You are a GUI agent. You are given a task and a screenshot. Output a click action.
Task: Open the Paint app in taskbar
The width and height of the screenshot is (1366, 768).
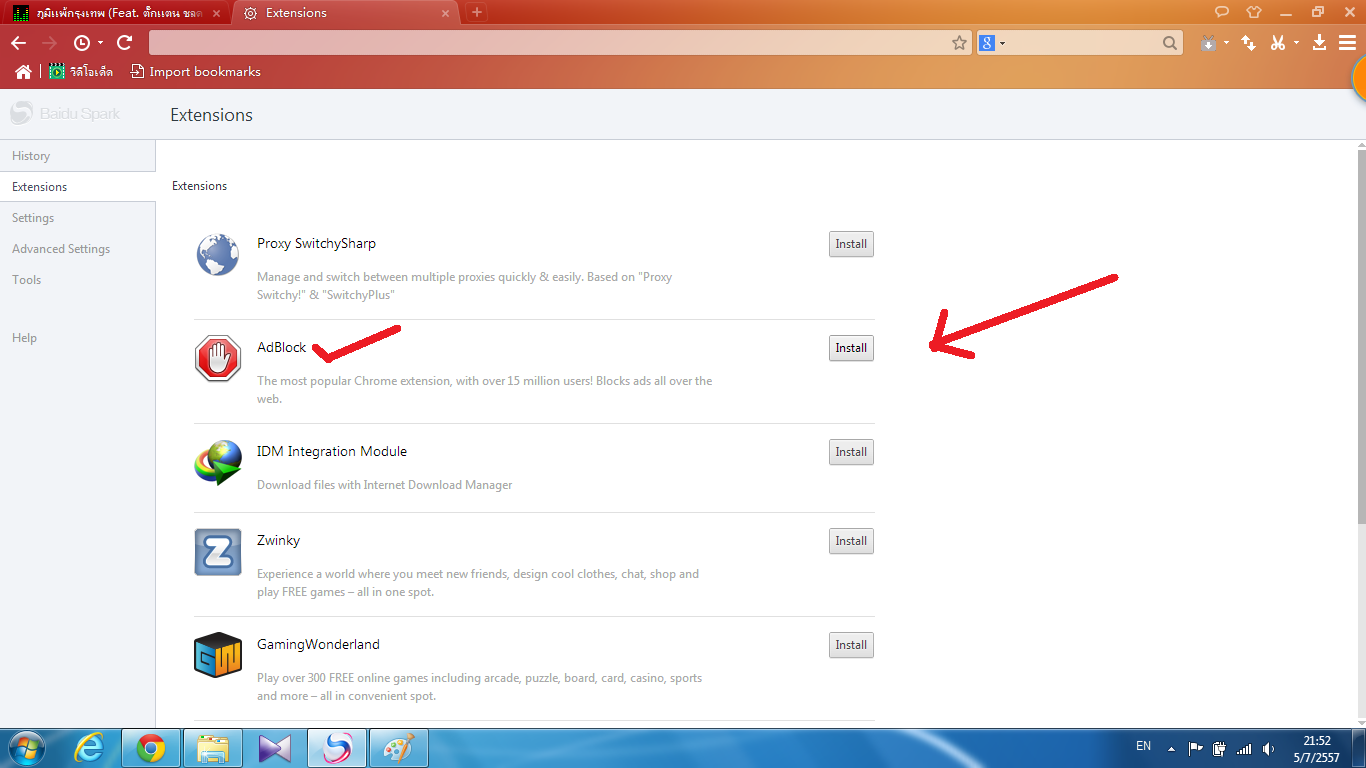399,748
